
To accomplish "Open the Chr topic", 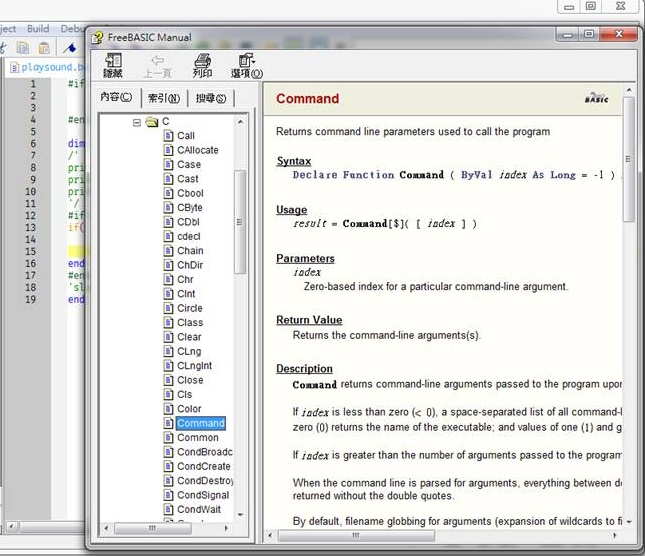I will tap(185, 280).
